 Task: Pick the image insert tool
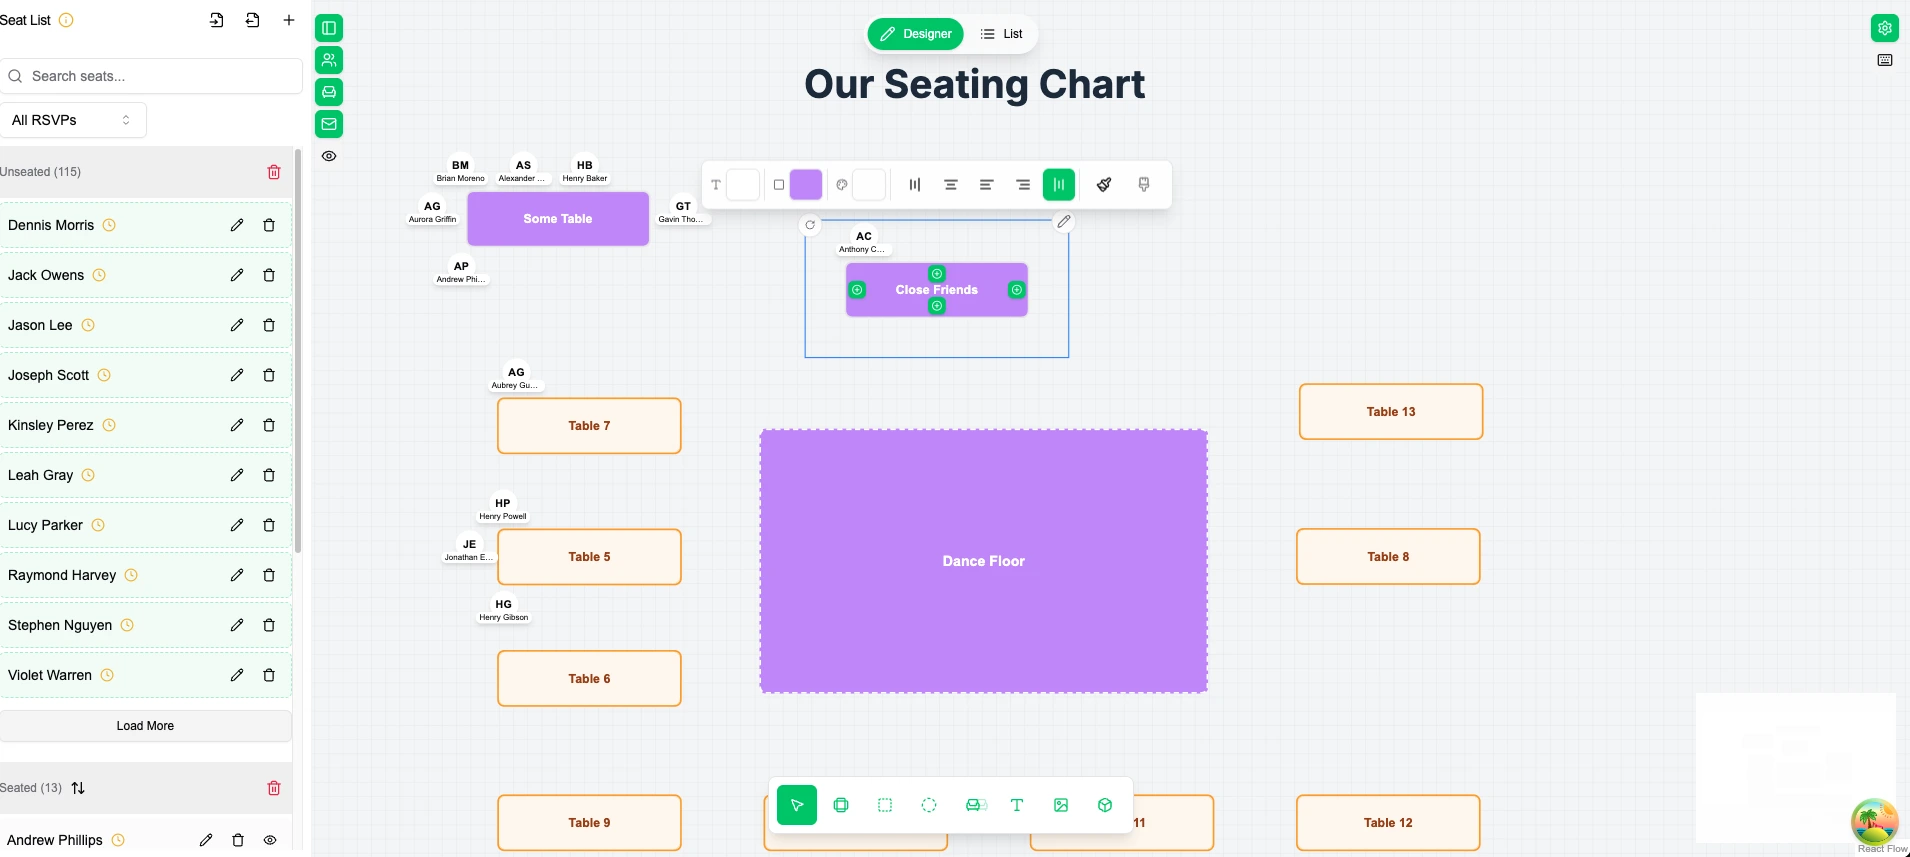[1061, 805]
